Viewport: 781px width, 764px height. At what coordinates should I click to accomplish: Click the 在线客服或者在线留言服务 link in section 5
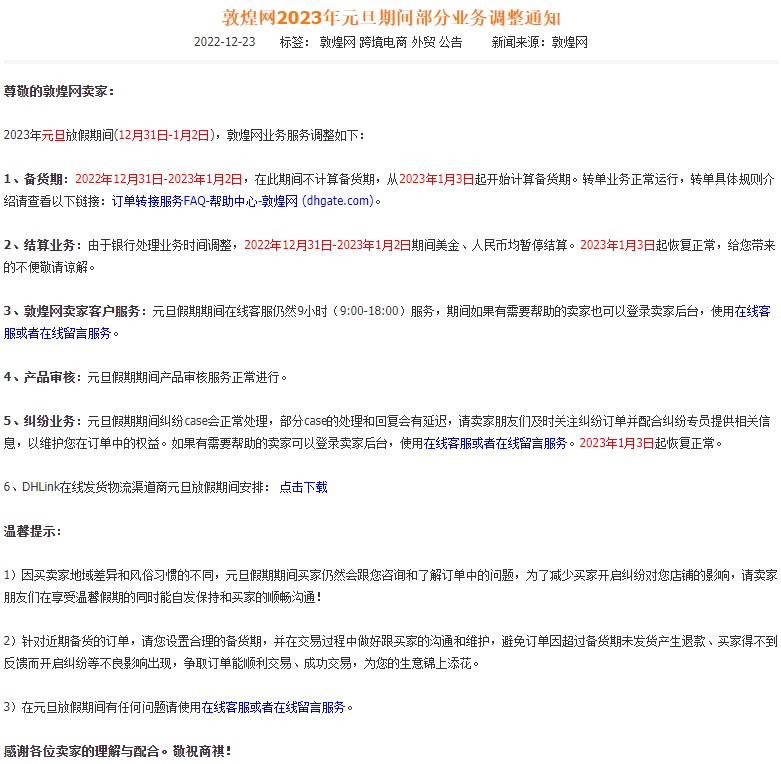coord(495,443)
